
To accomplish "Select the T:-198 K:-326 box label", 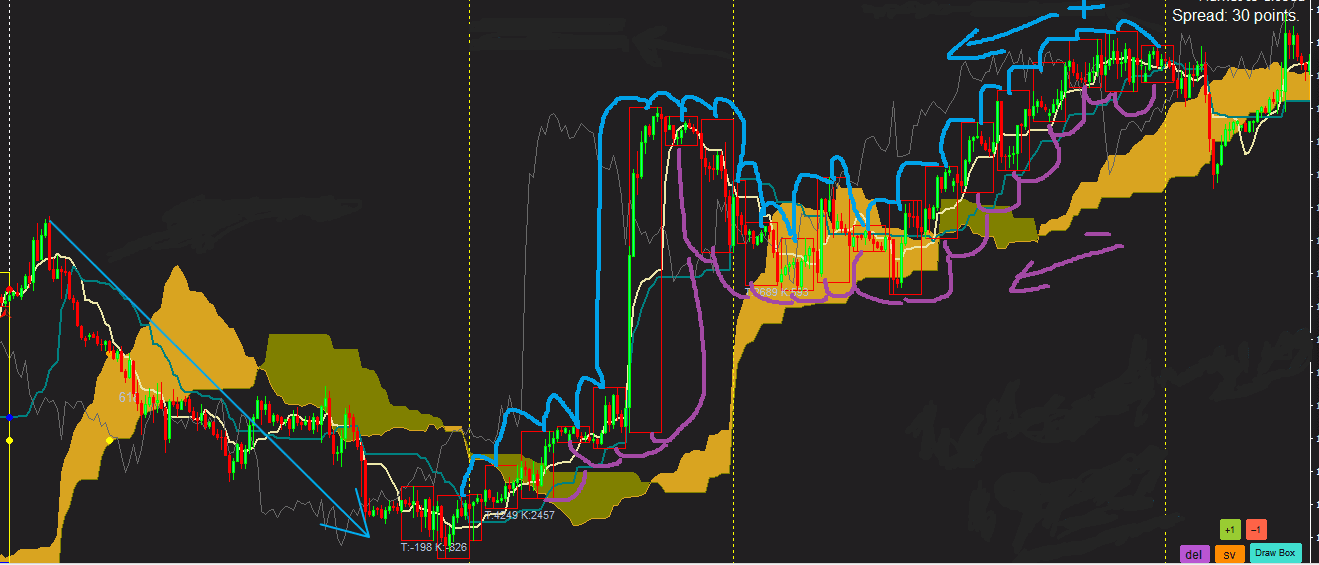I will (x=434, y=547).
